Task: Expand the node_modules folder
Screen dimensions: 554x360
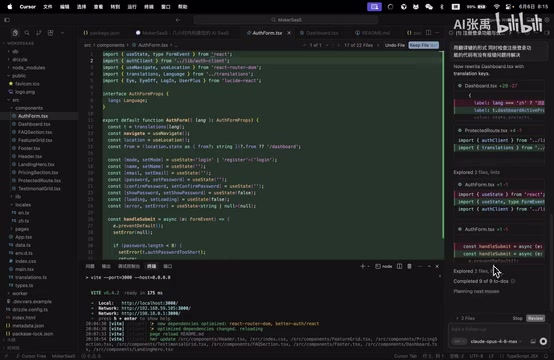Action: coord(28,67)
